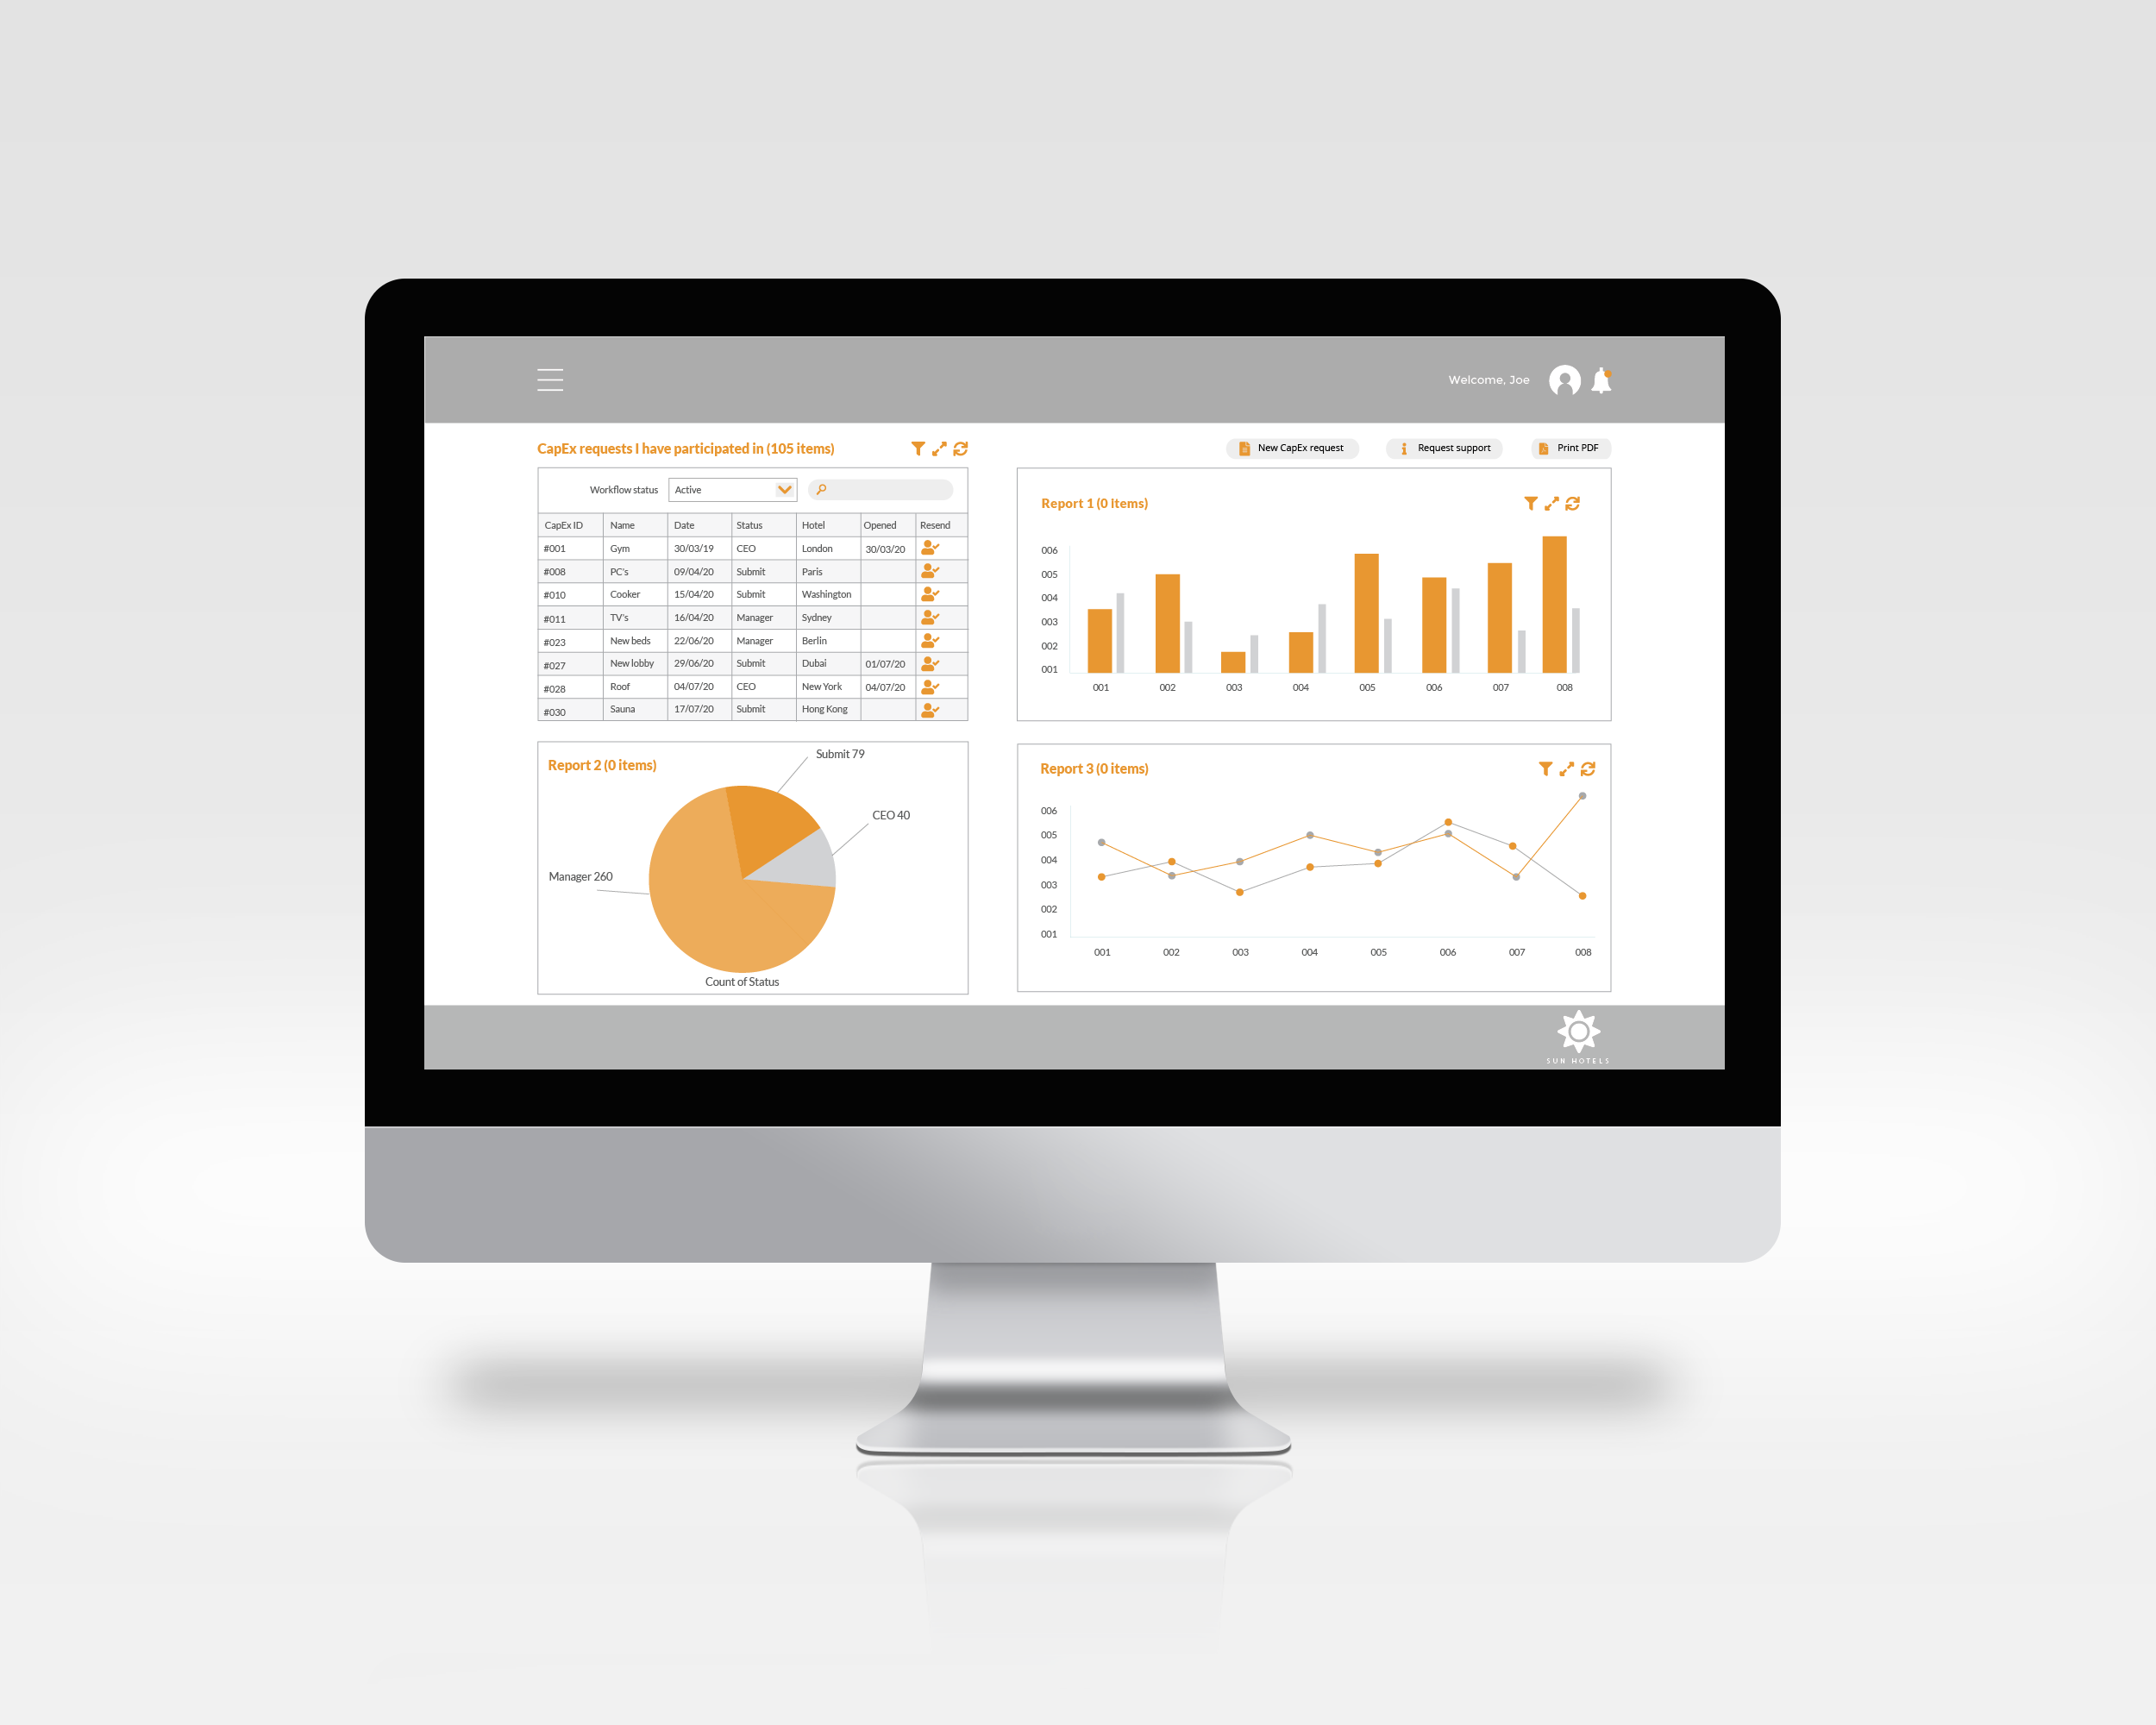Click the refresh icon in CapEx requests header

(962, 448)
